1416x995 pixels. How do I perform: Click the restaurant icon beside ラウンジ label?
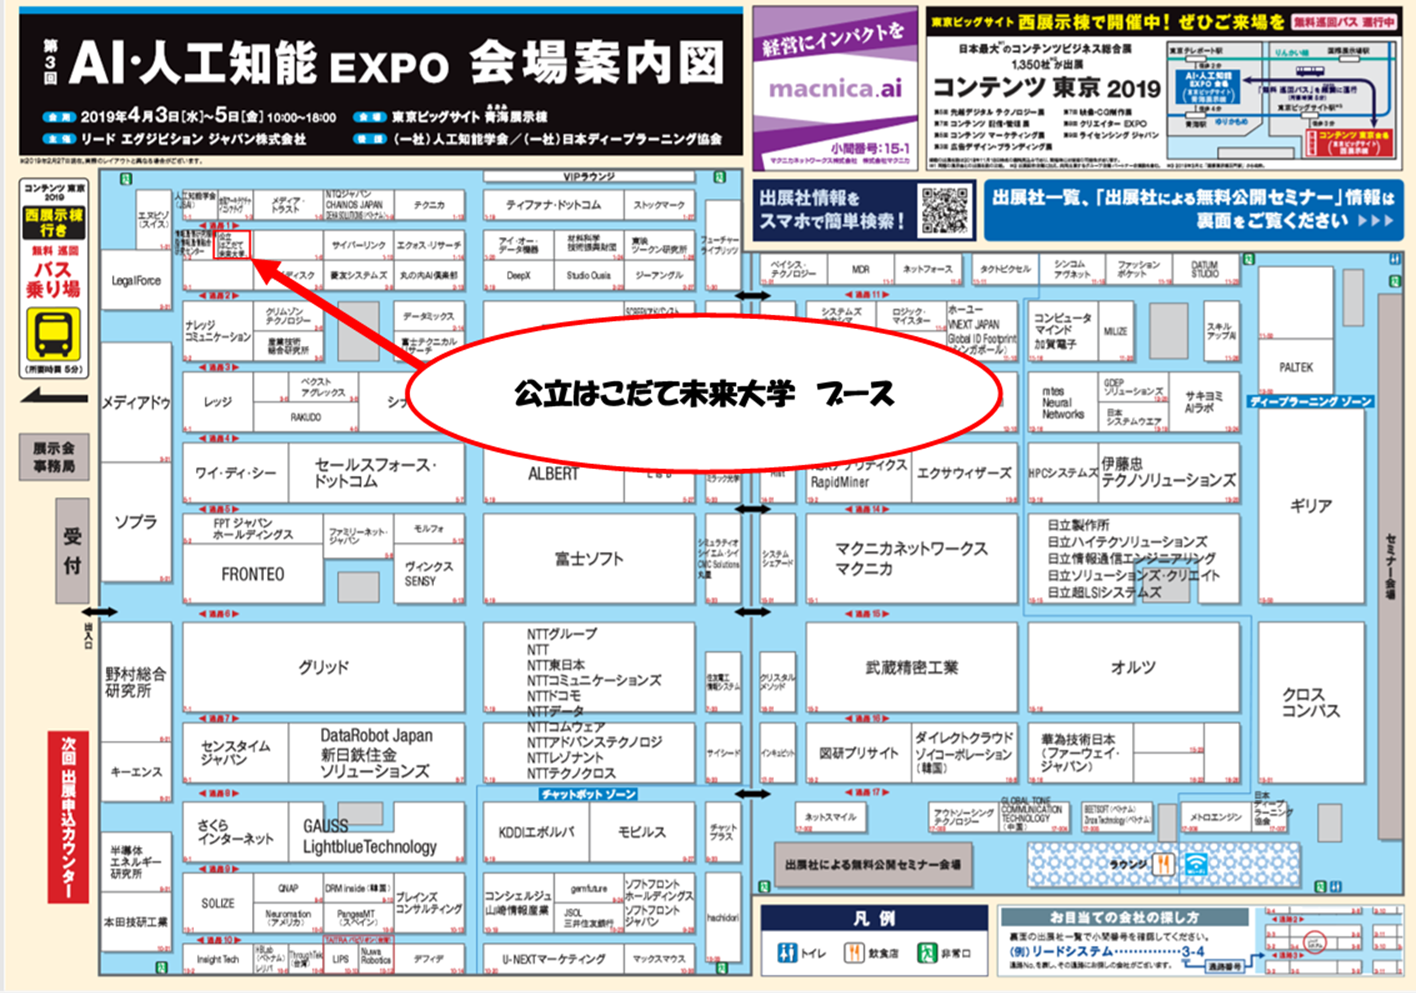tap(1163, 864)
